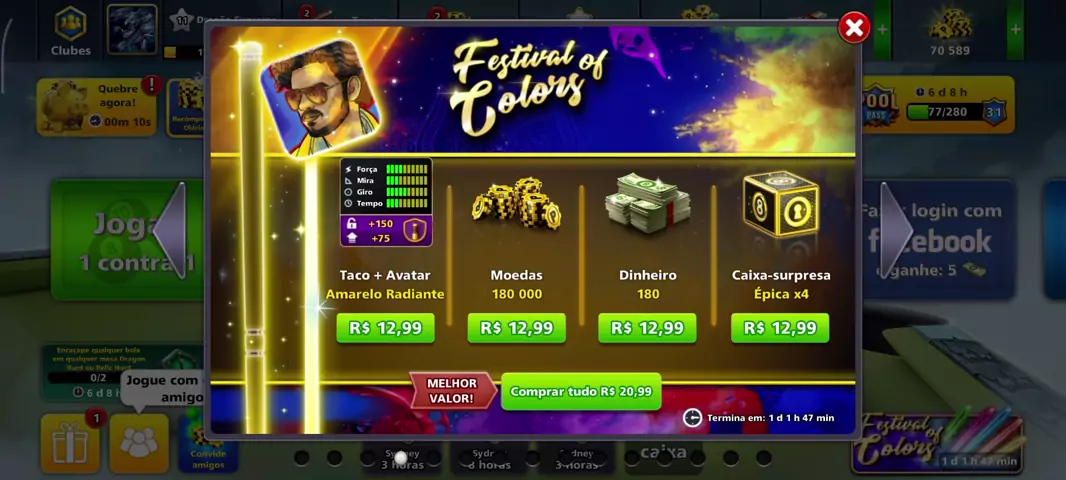Buy Taco + Avatar for R$ 12,99
This screenshot has width=1066, height=480.
(385, 328)
